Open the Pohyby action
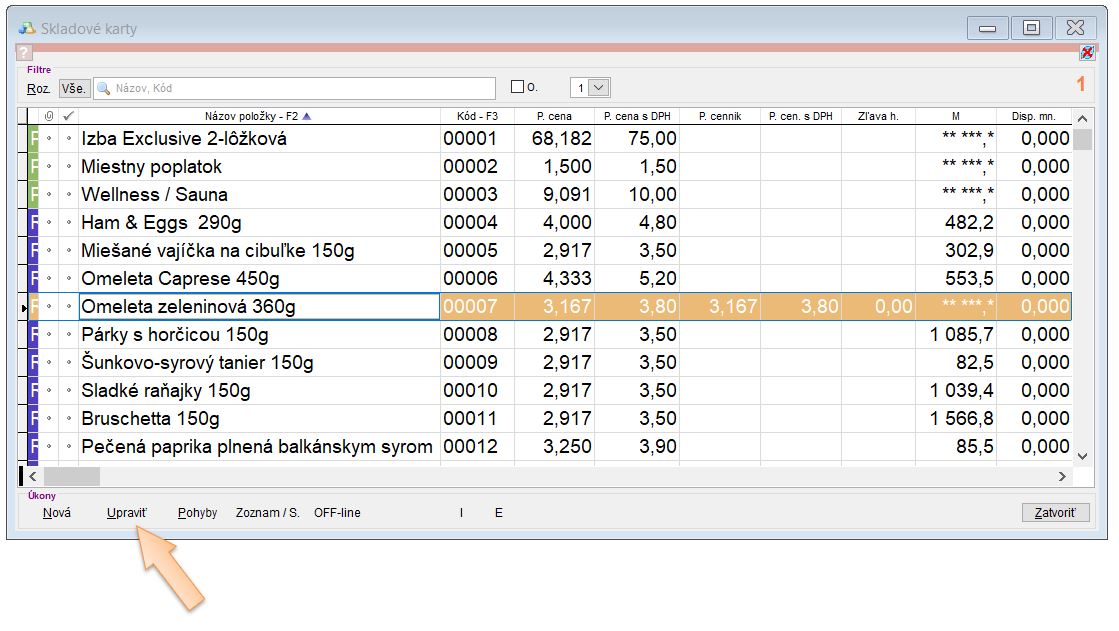This screenshot has width=1119, height=631. (197, 513)
